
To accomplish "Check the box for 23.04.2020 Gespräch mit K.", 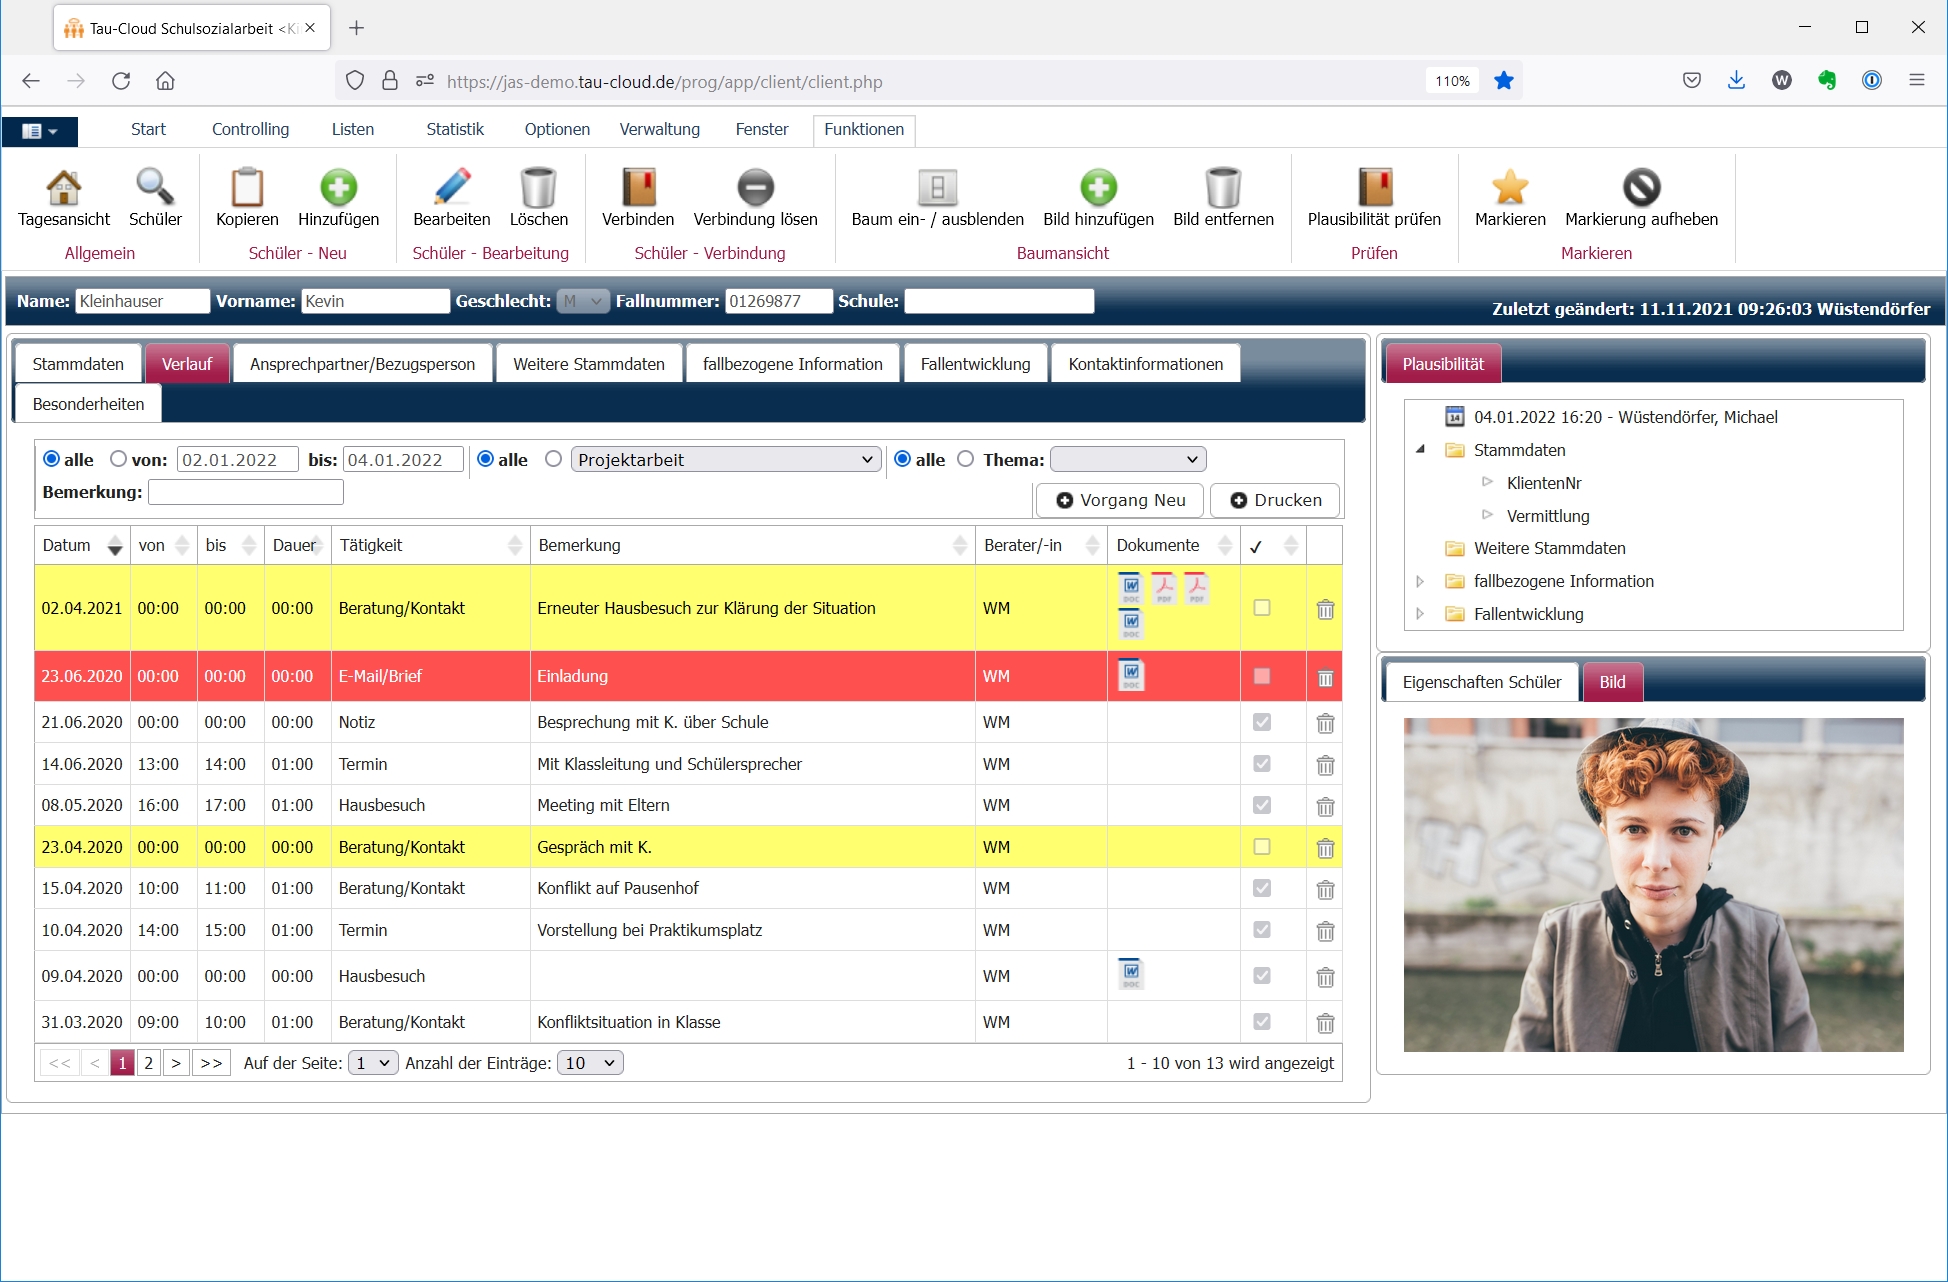I will pyautogui.click(x=1262, y=847).
